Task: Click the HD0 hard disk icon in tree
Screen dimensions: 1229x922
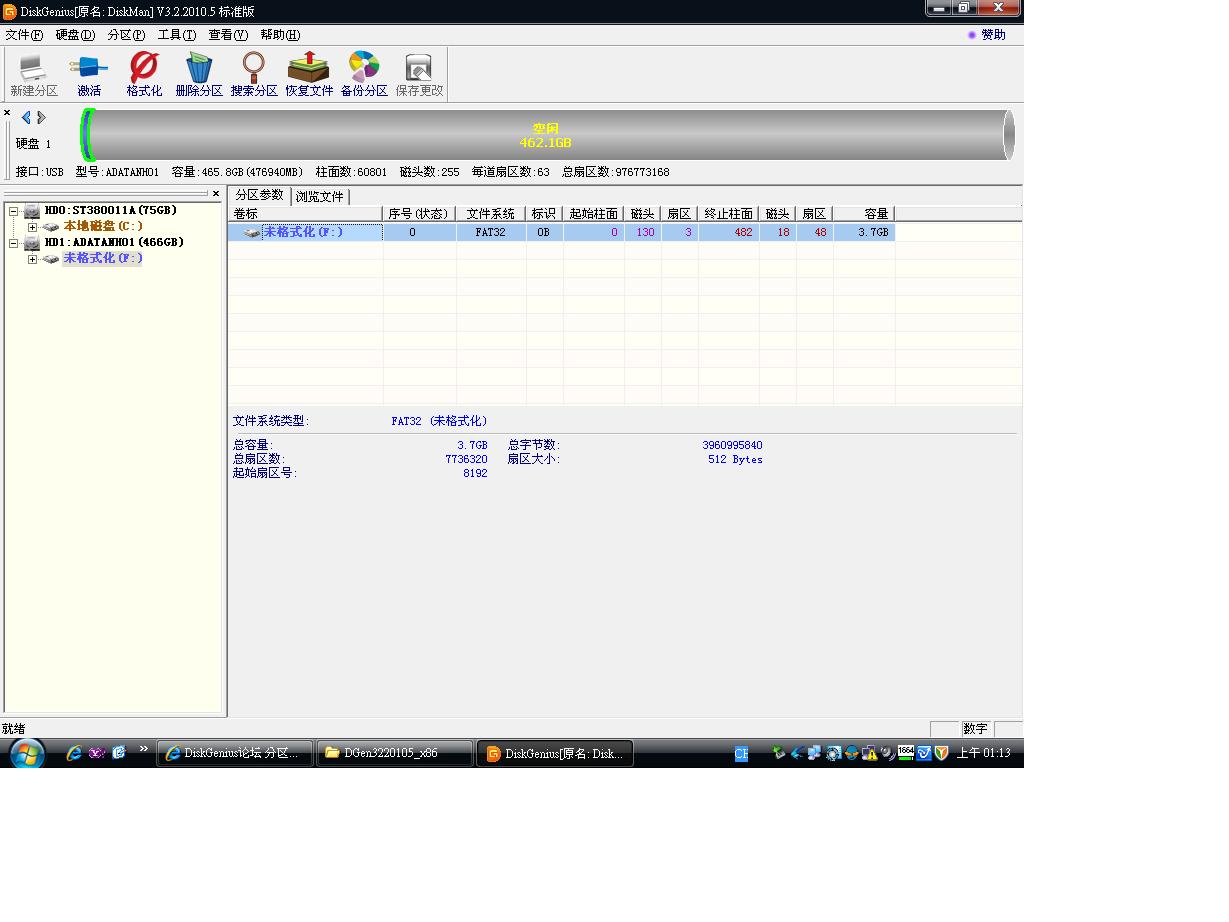Action: tap(32, 211)
